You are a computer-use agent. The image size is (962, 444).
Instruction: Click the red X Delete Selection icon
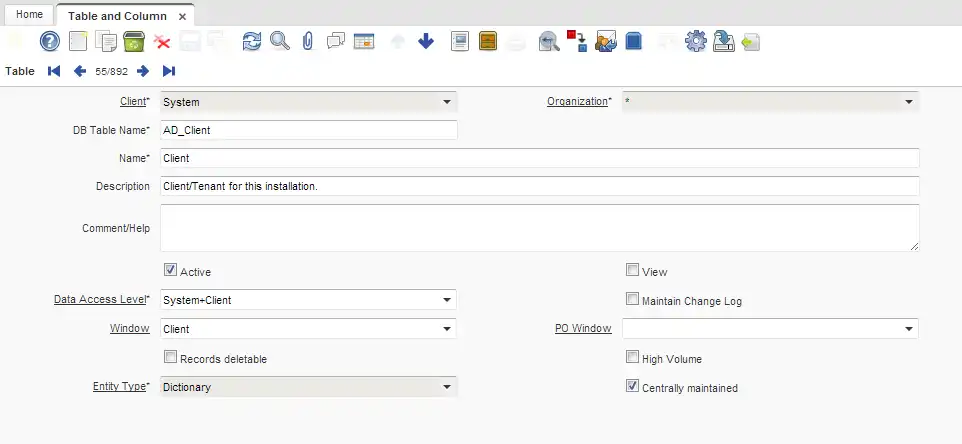coord(162,42)
